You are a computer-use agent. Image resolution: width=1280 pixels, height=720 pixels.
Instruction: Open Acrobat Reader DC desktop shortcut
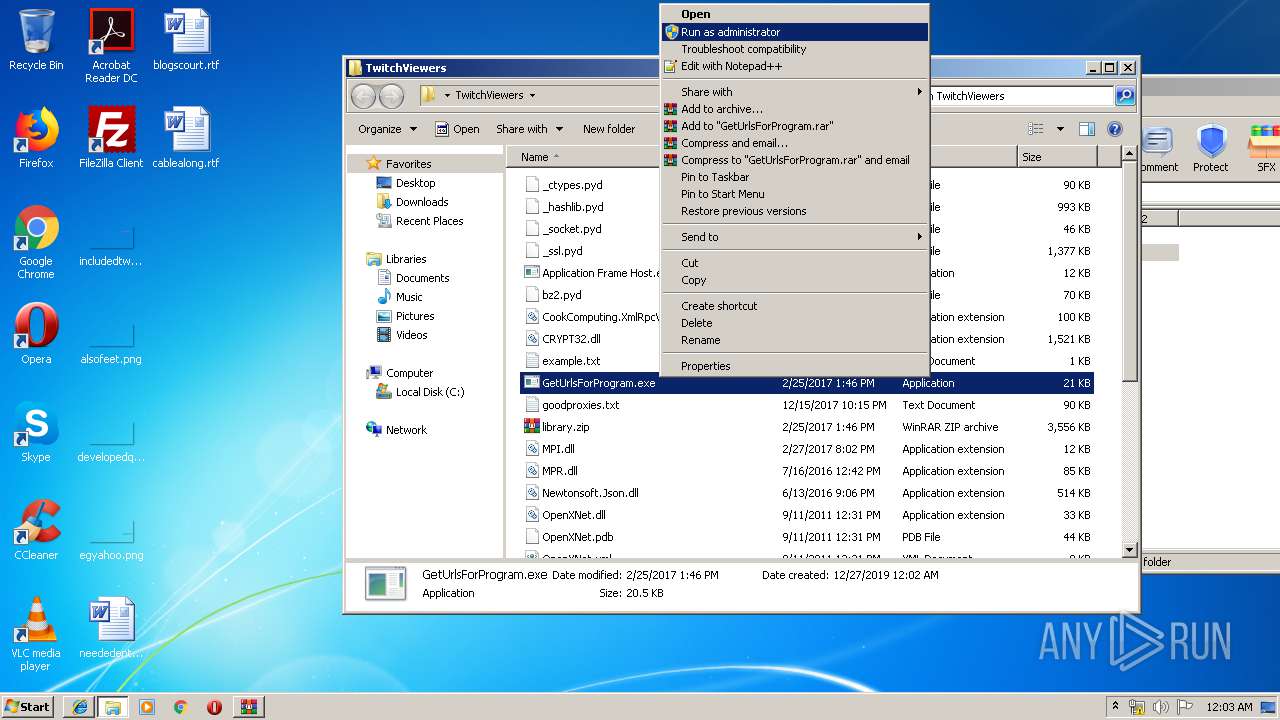tap(111, 46)
